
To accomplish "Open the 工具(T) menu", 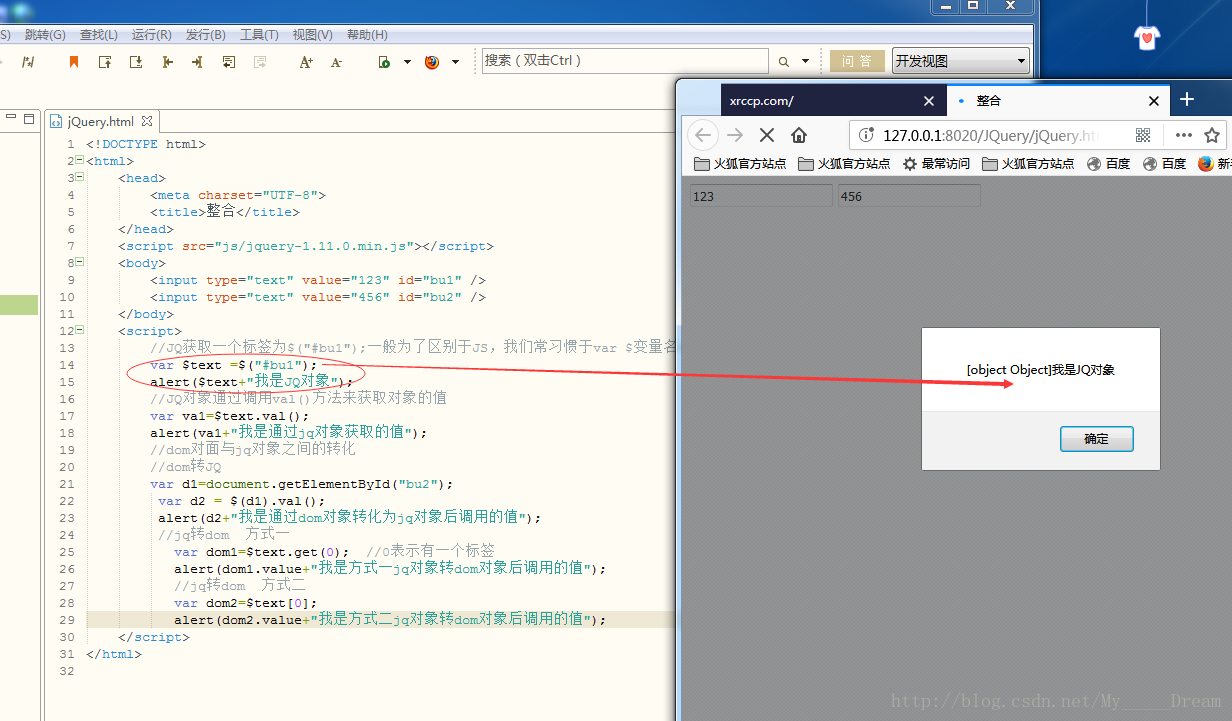I will pos(259,34).
